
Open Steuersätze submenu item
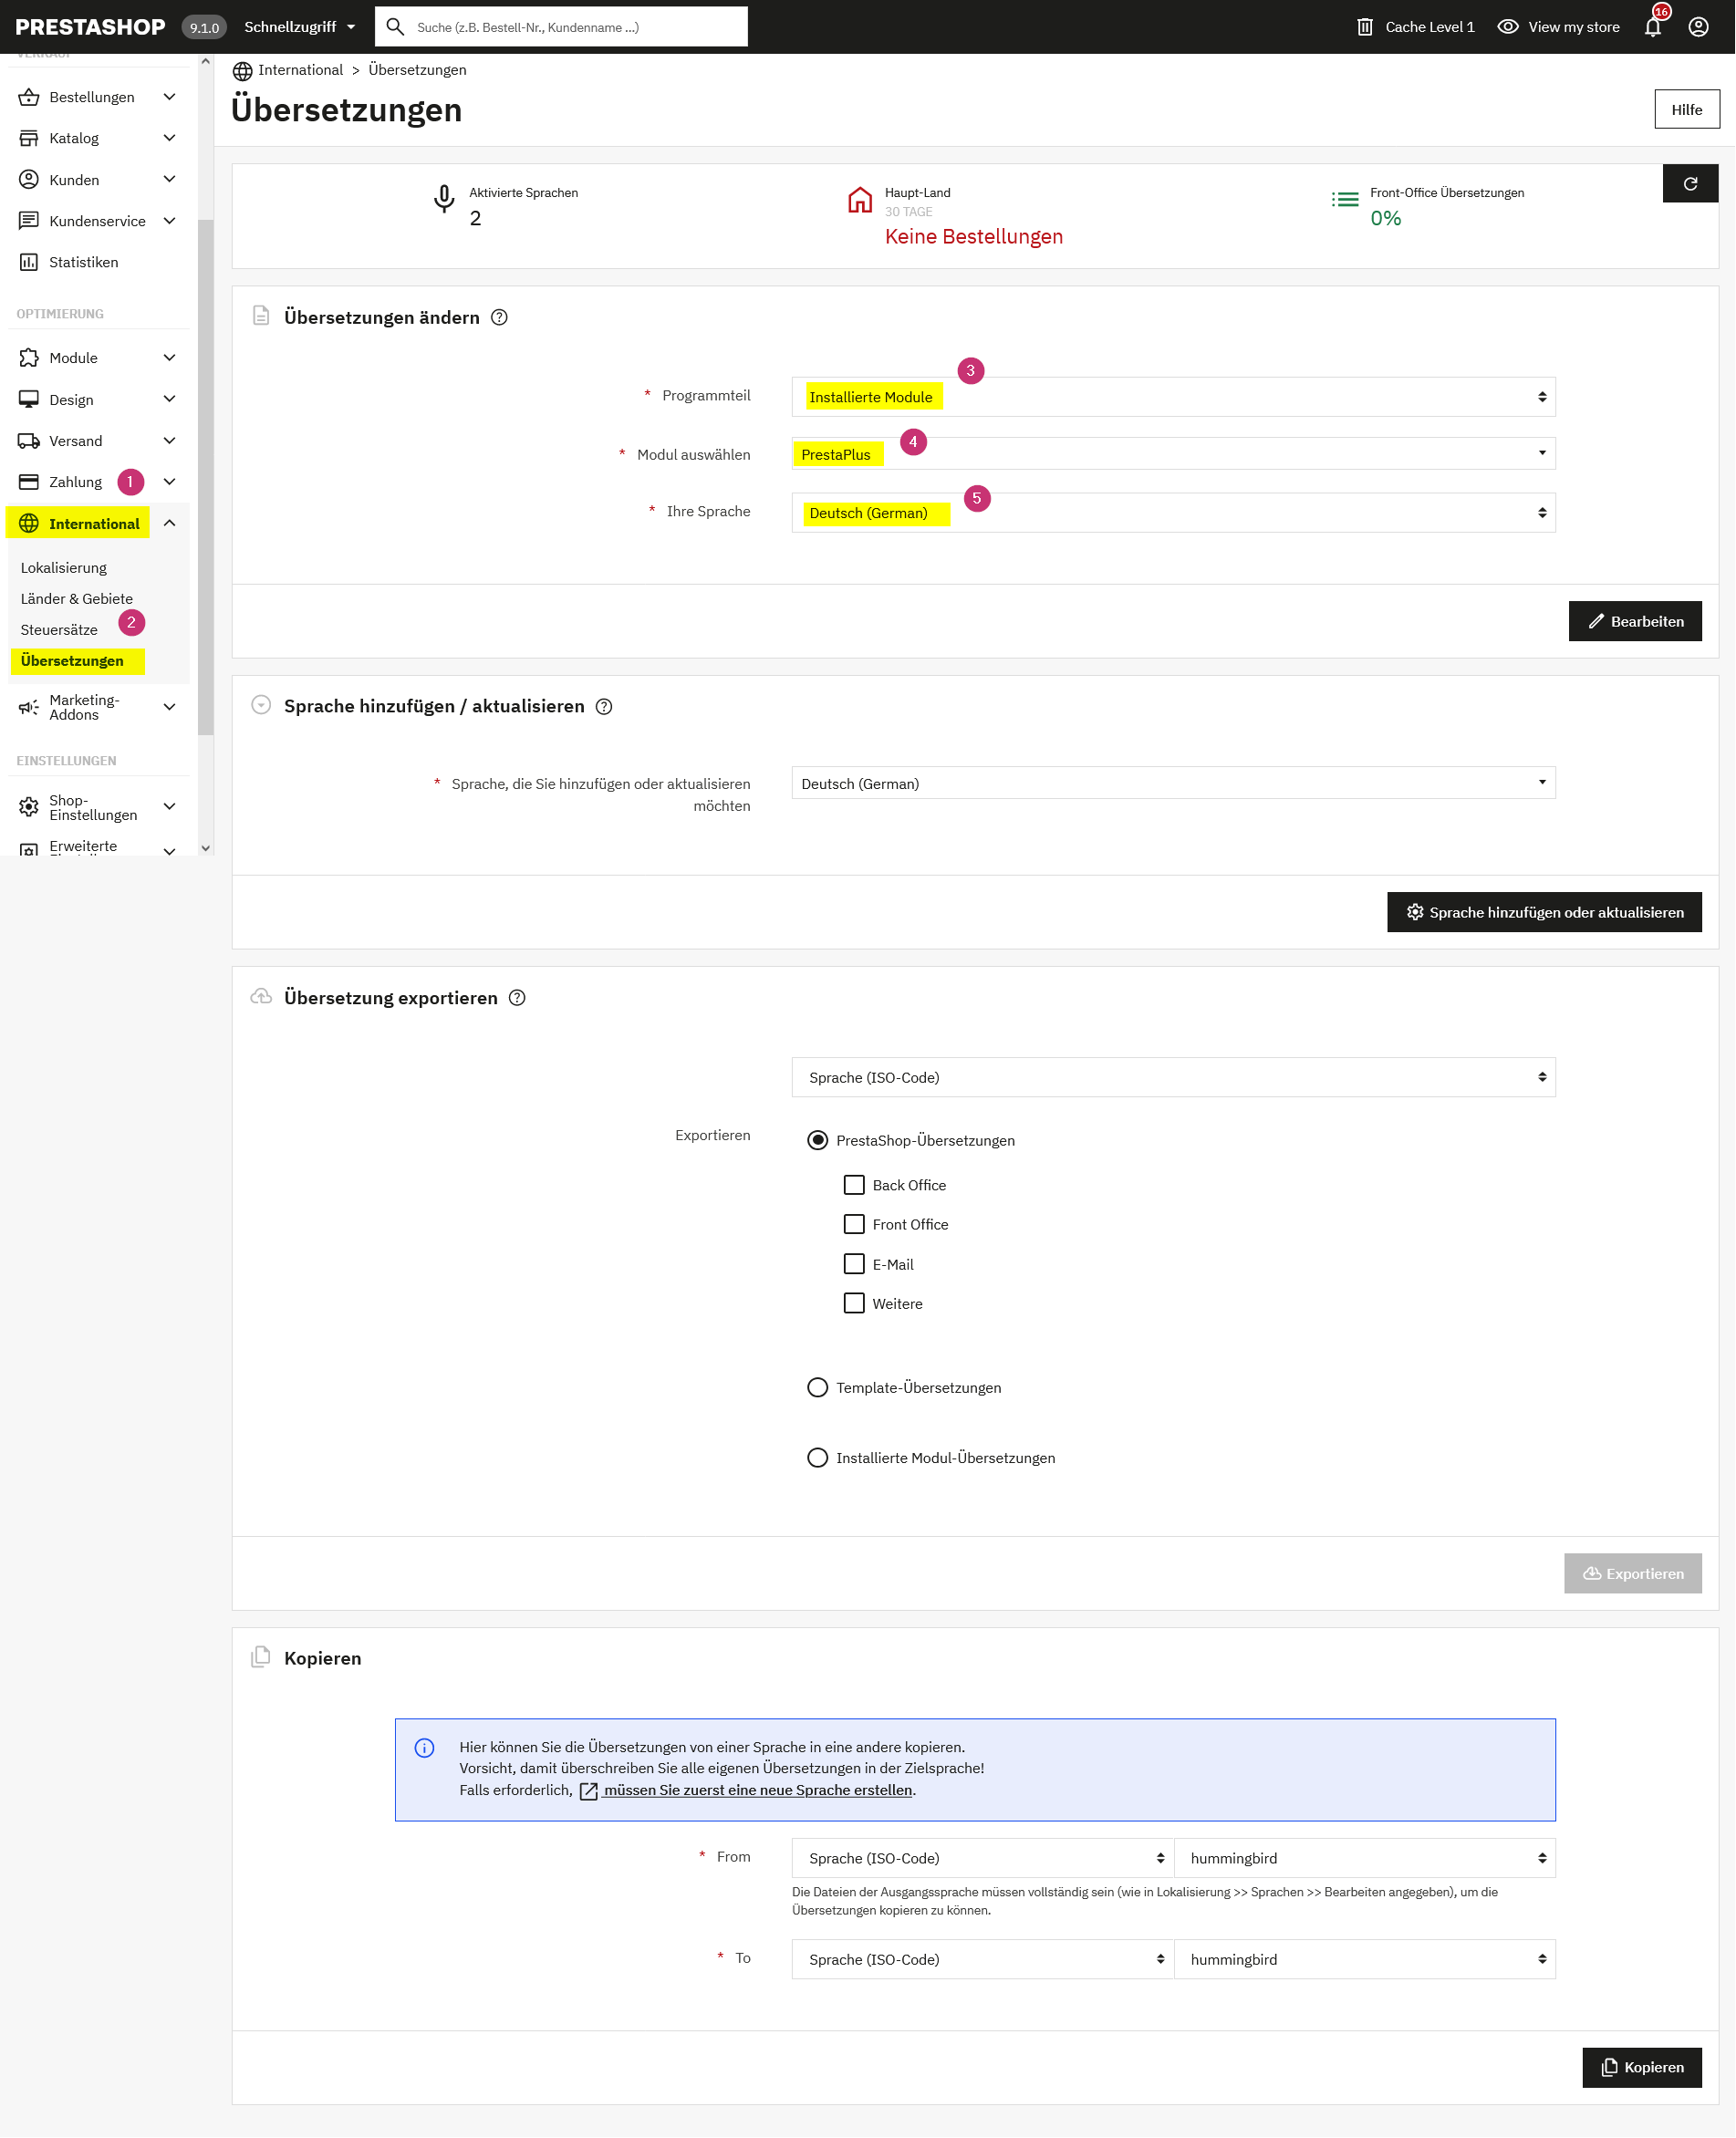[59, 630]
